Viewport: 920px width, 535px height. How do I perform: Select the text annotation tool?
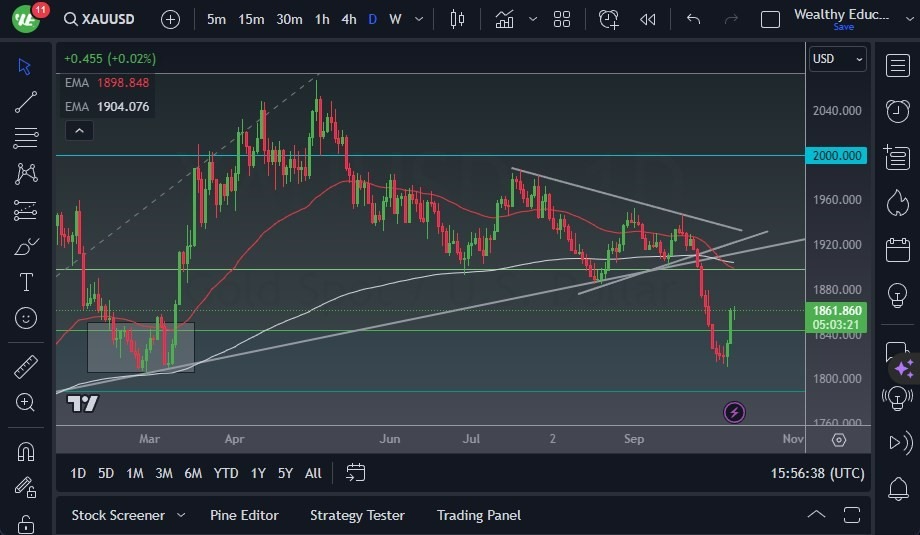tap(26, 282)
